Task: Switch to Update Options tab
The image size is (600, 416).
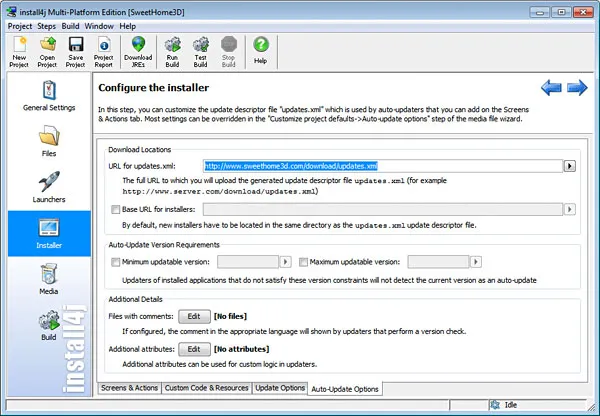Action: tap(280, 388)
